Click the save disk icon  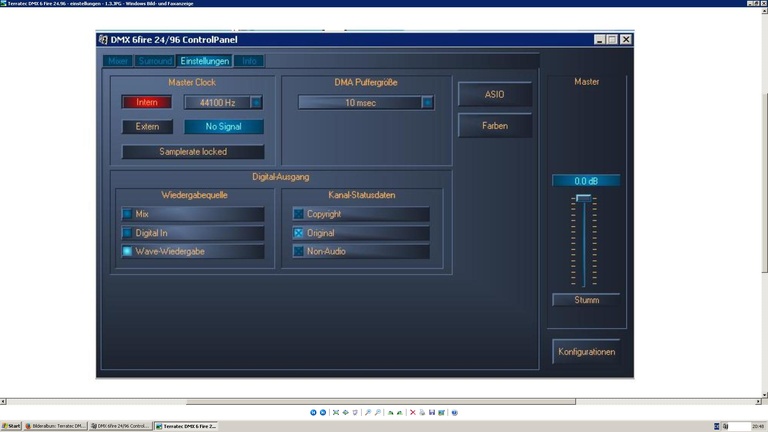(432, 412)
